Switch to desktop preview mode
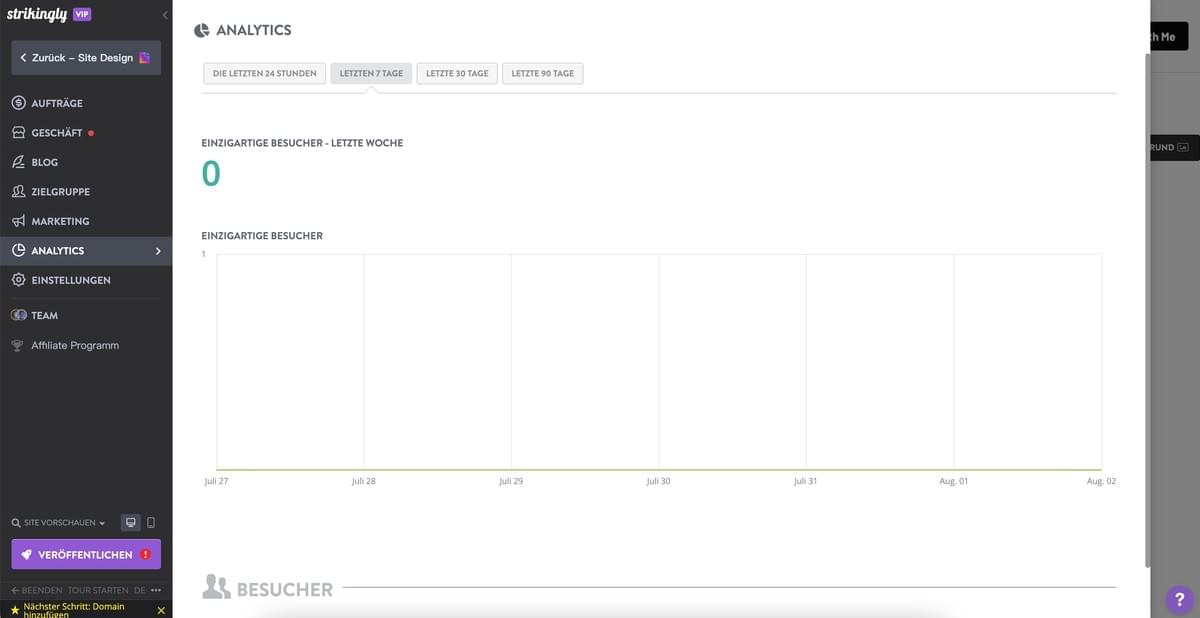Image resolution: width=1200 pixels, height=618 pixels. click(130, 522)
